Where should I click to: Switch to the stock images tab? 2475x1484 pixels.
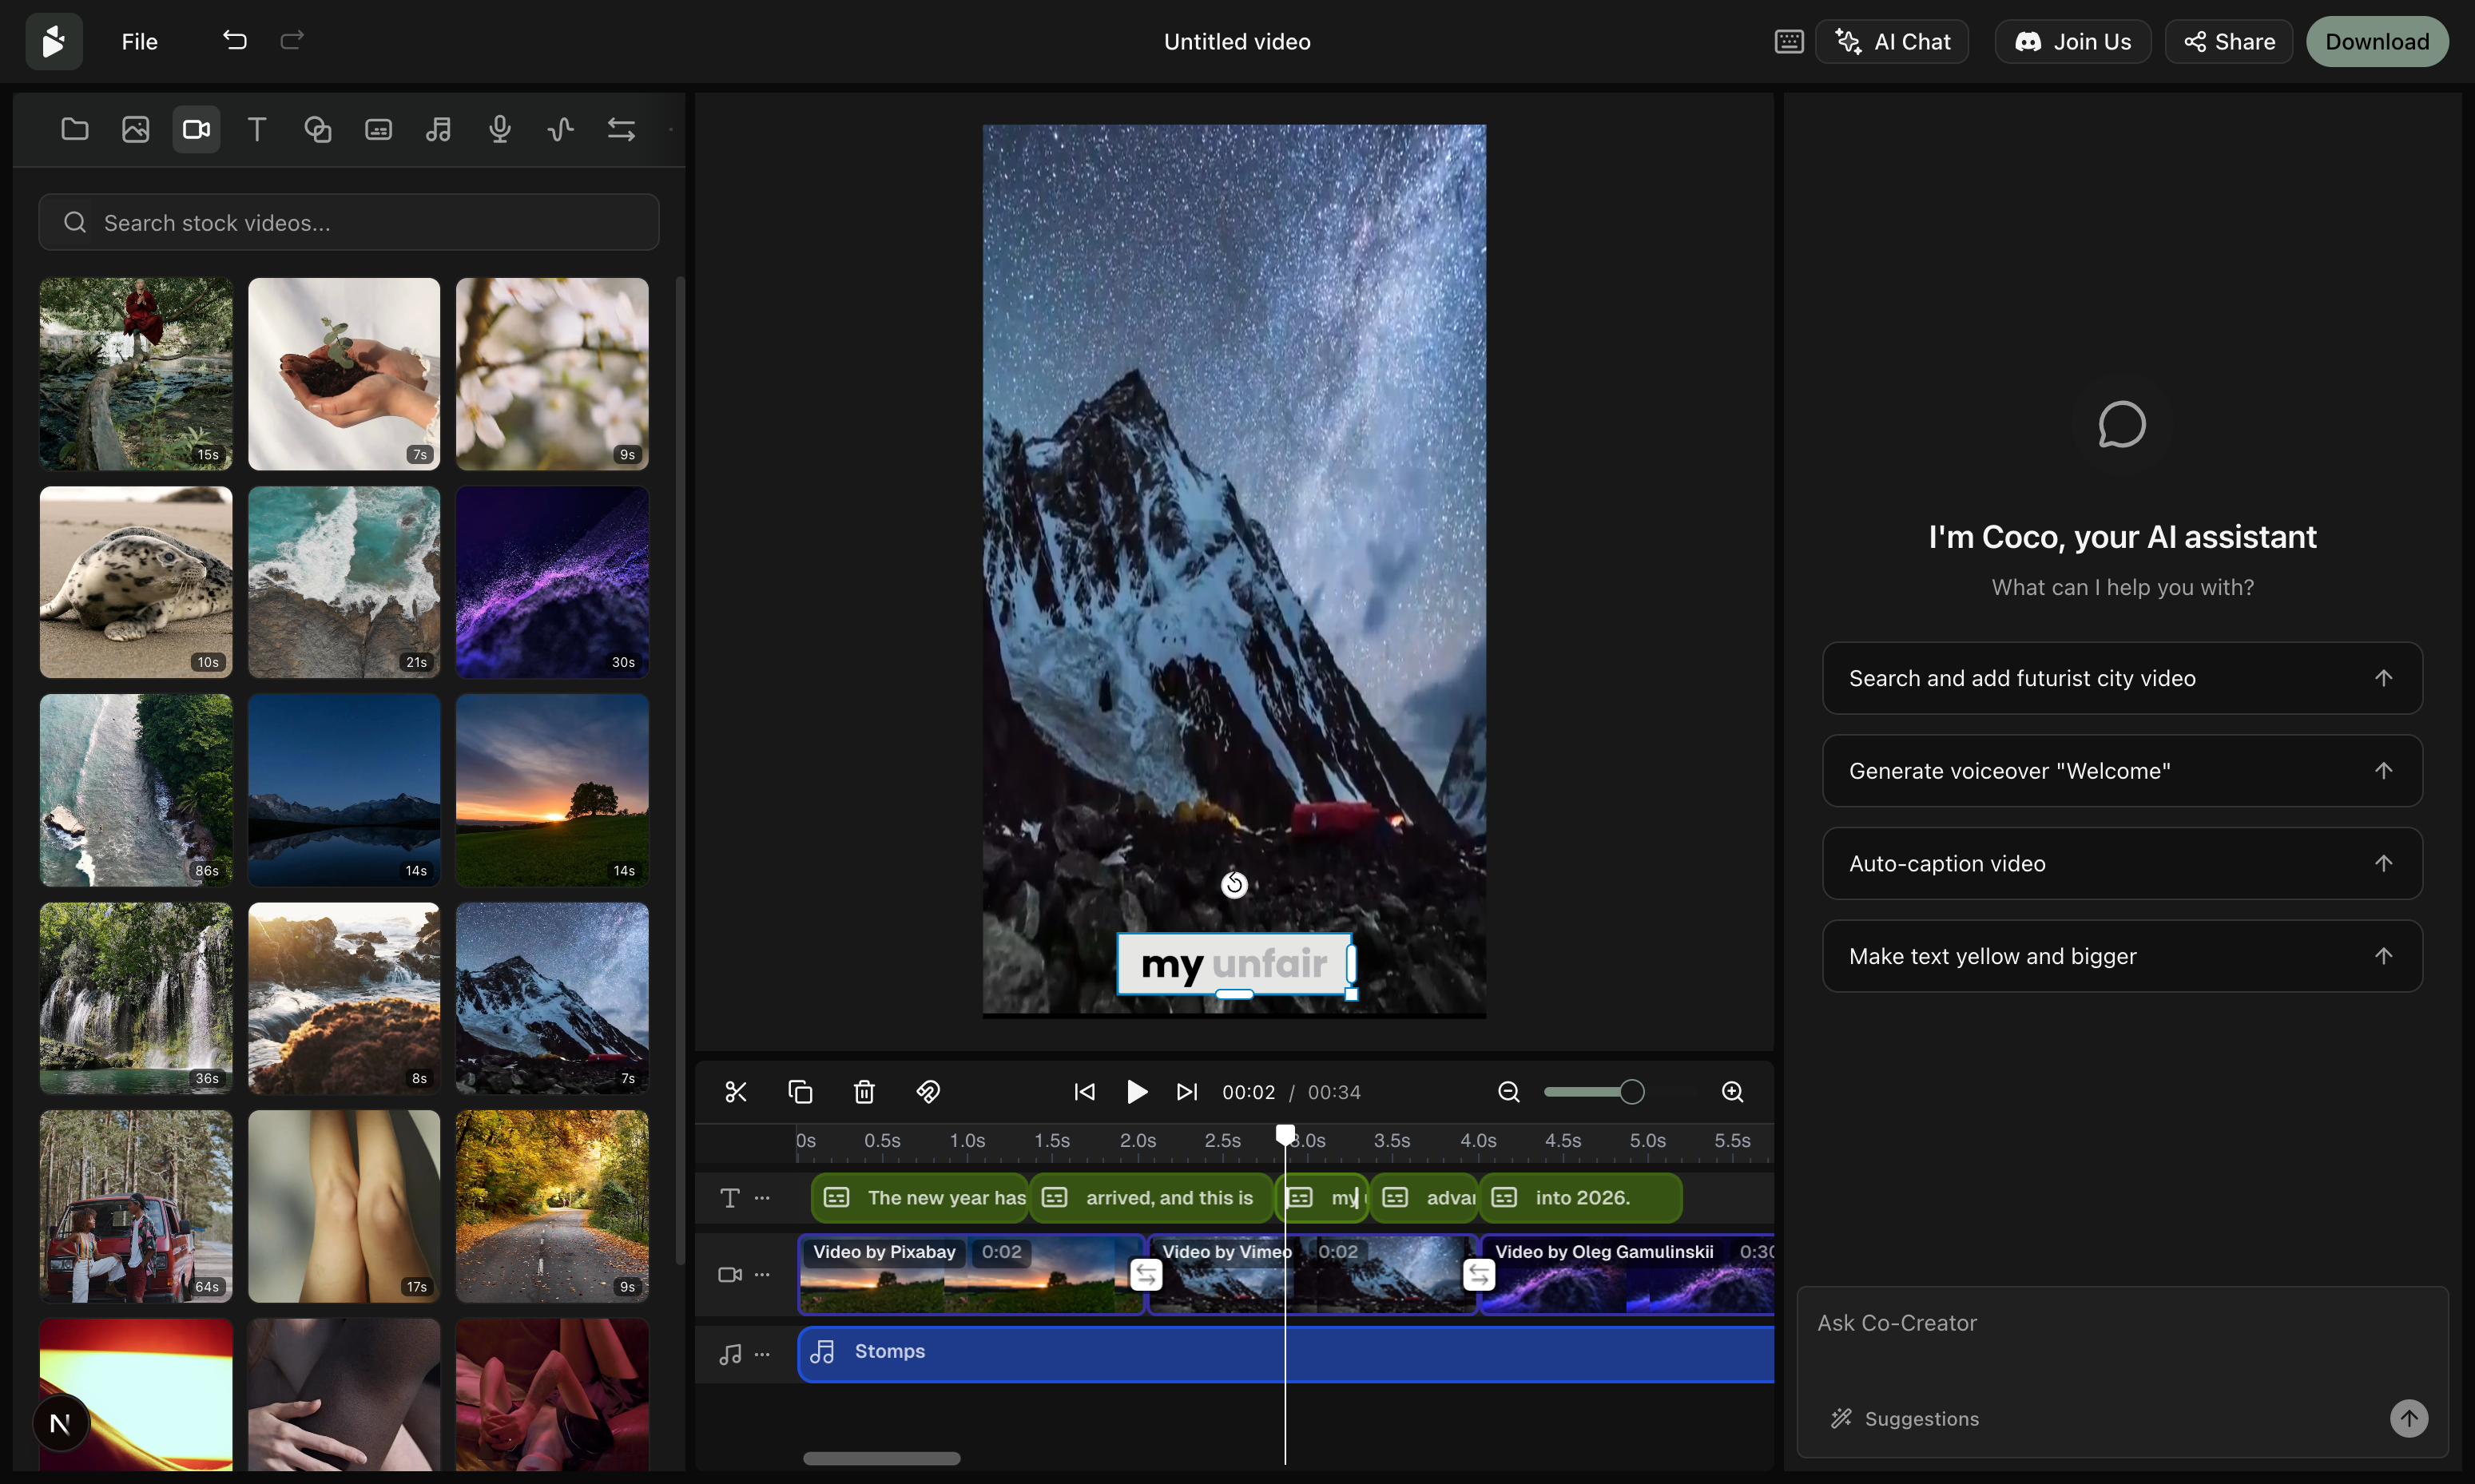(135, 129)
